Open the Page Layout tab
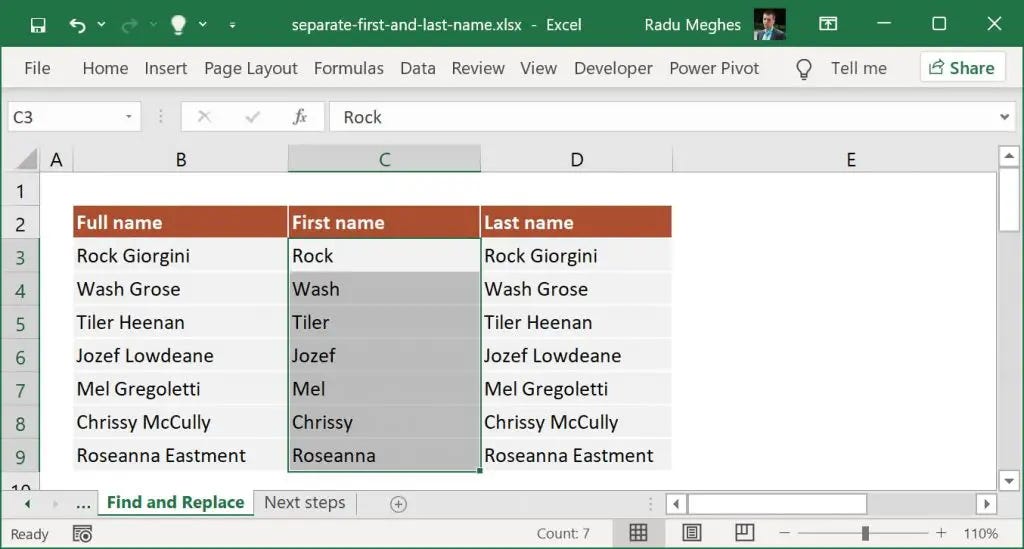This screenshot has height=549, width=1024. pyautogui.click(x=250, y=68)
